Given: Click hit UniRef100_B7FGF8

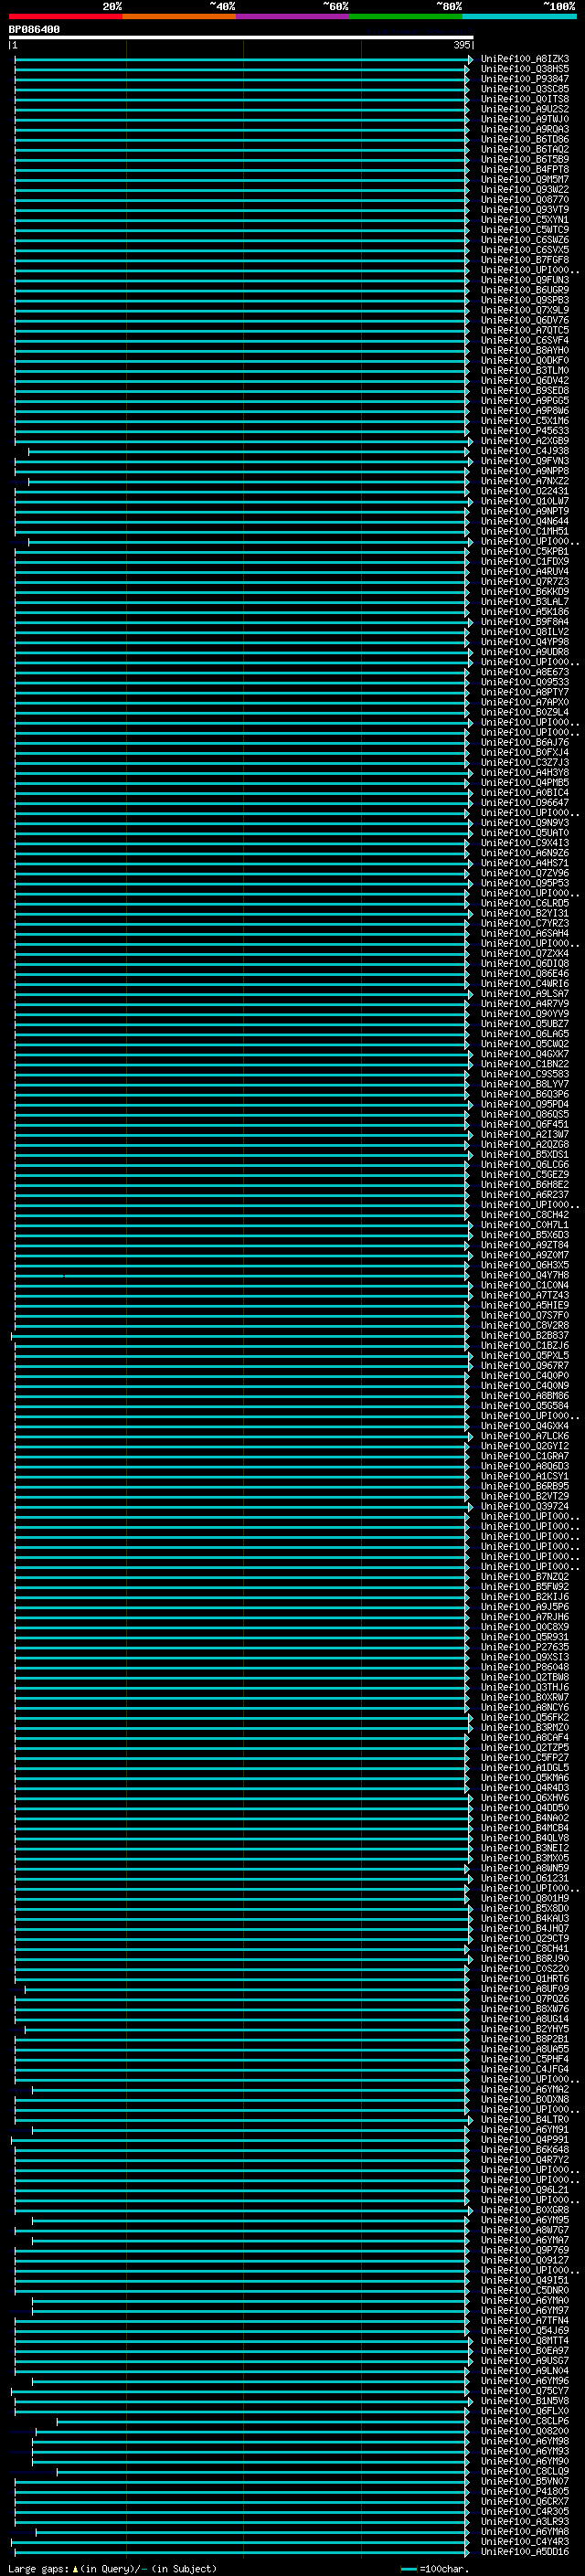Looking at the screenshot, I should click(525, 260).
